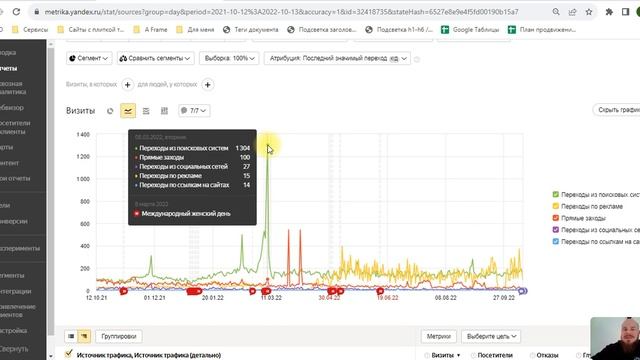Open Google Таблицы bookmark
Screen dimensions: 640x360
point(470,29)
